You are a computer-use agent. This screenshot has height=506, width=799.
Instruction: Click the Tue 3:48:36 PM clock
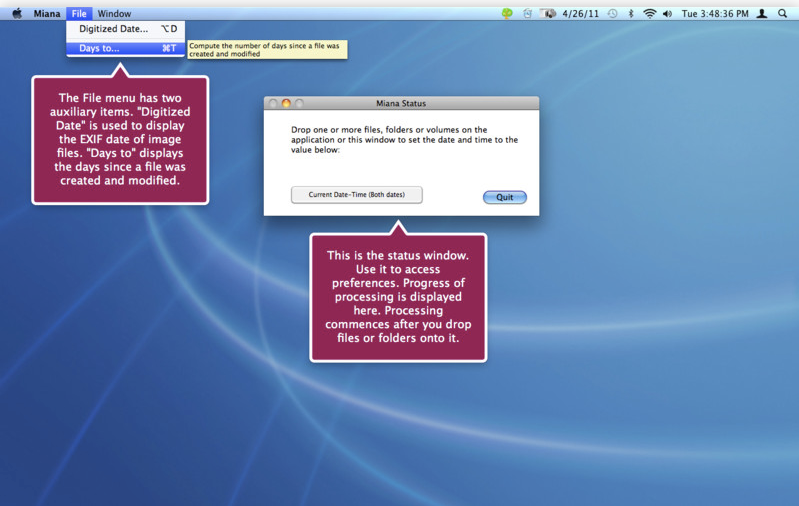point(715,14)
